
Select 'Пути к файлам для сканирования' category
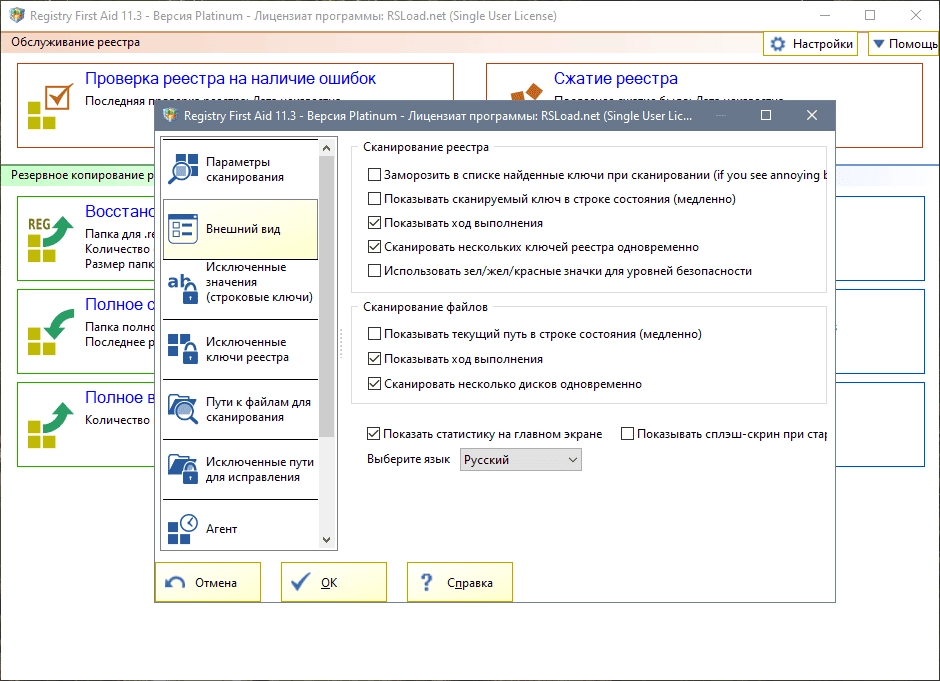pyautogui.click(x=240, y=409)
